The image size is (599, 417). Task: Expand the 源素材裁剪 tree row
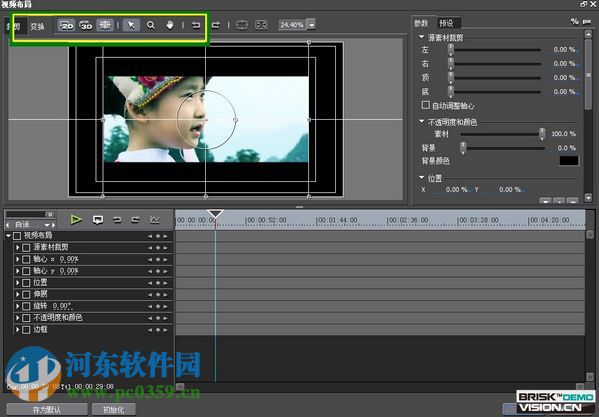18,248
